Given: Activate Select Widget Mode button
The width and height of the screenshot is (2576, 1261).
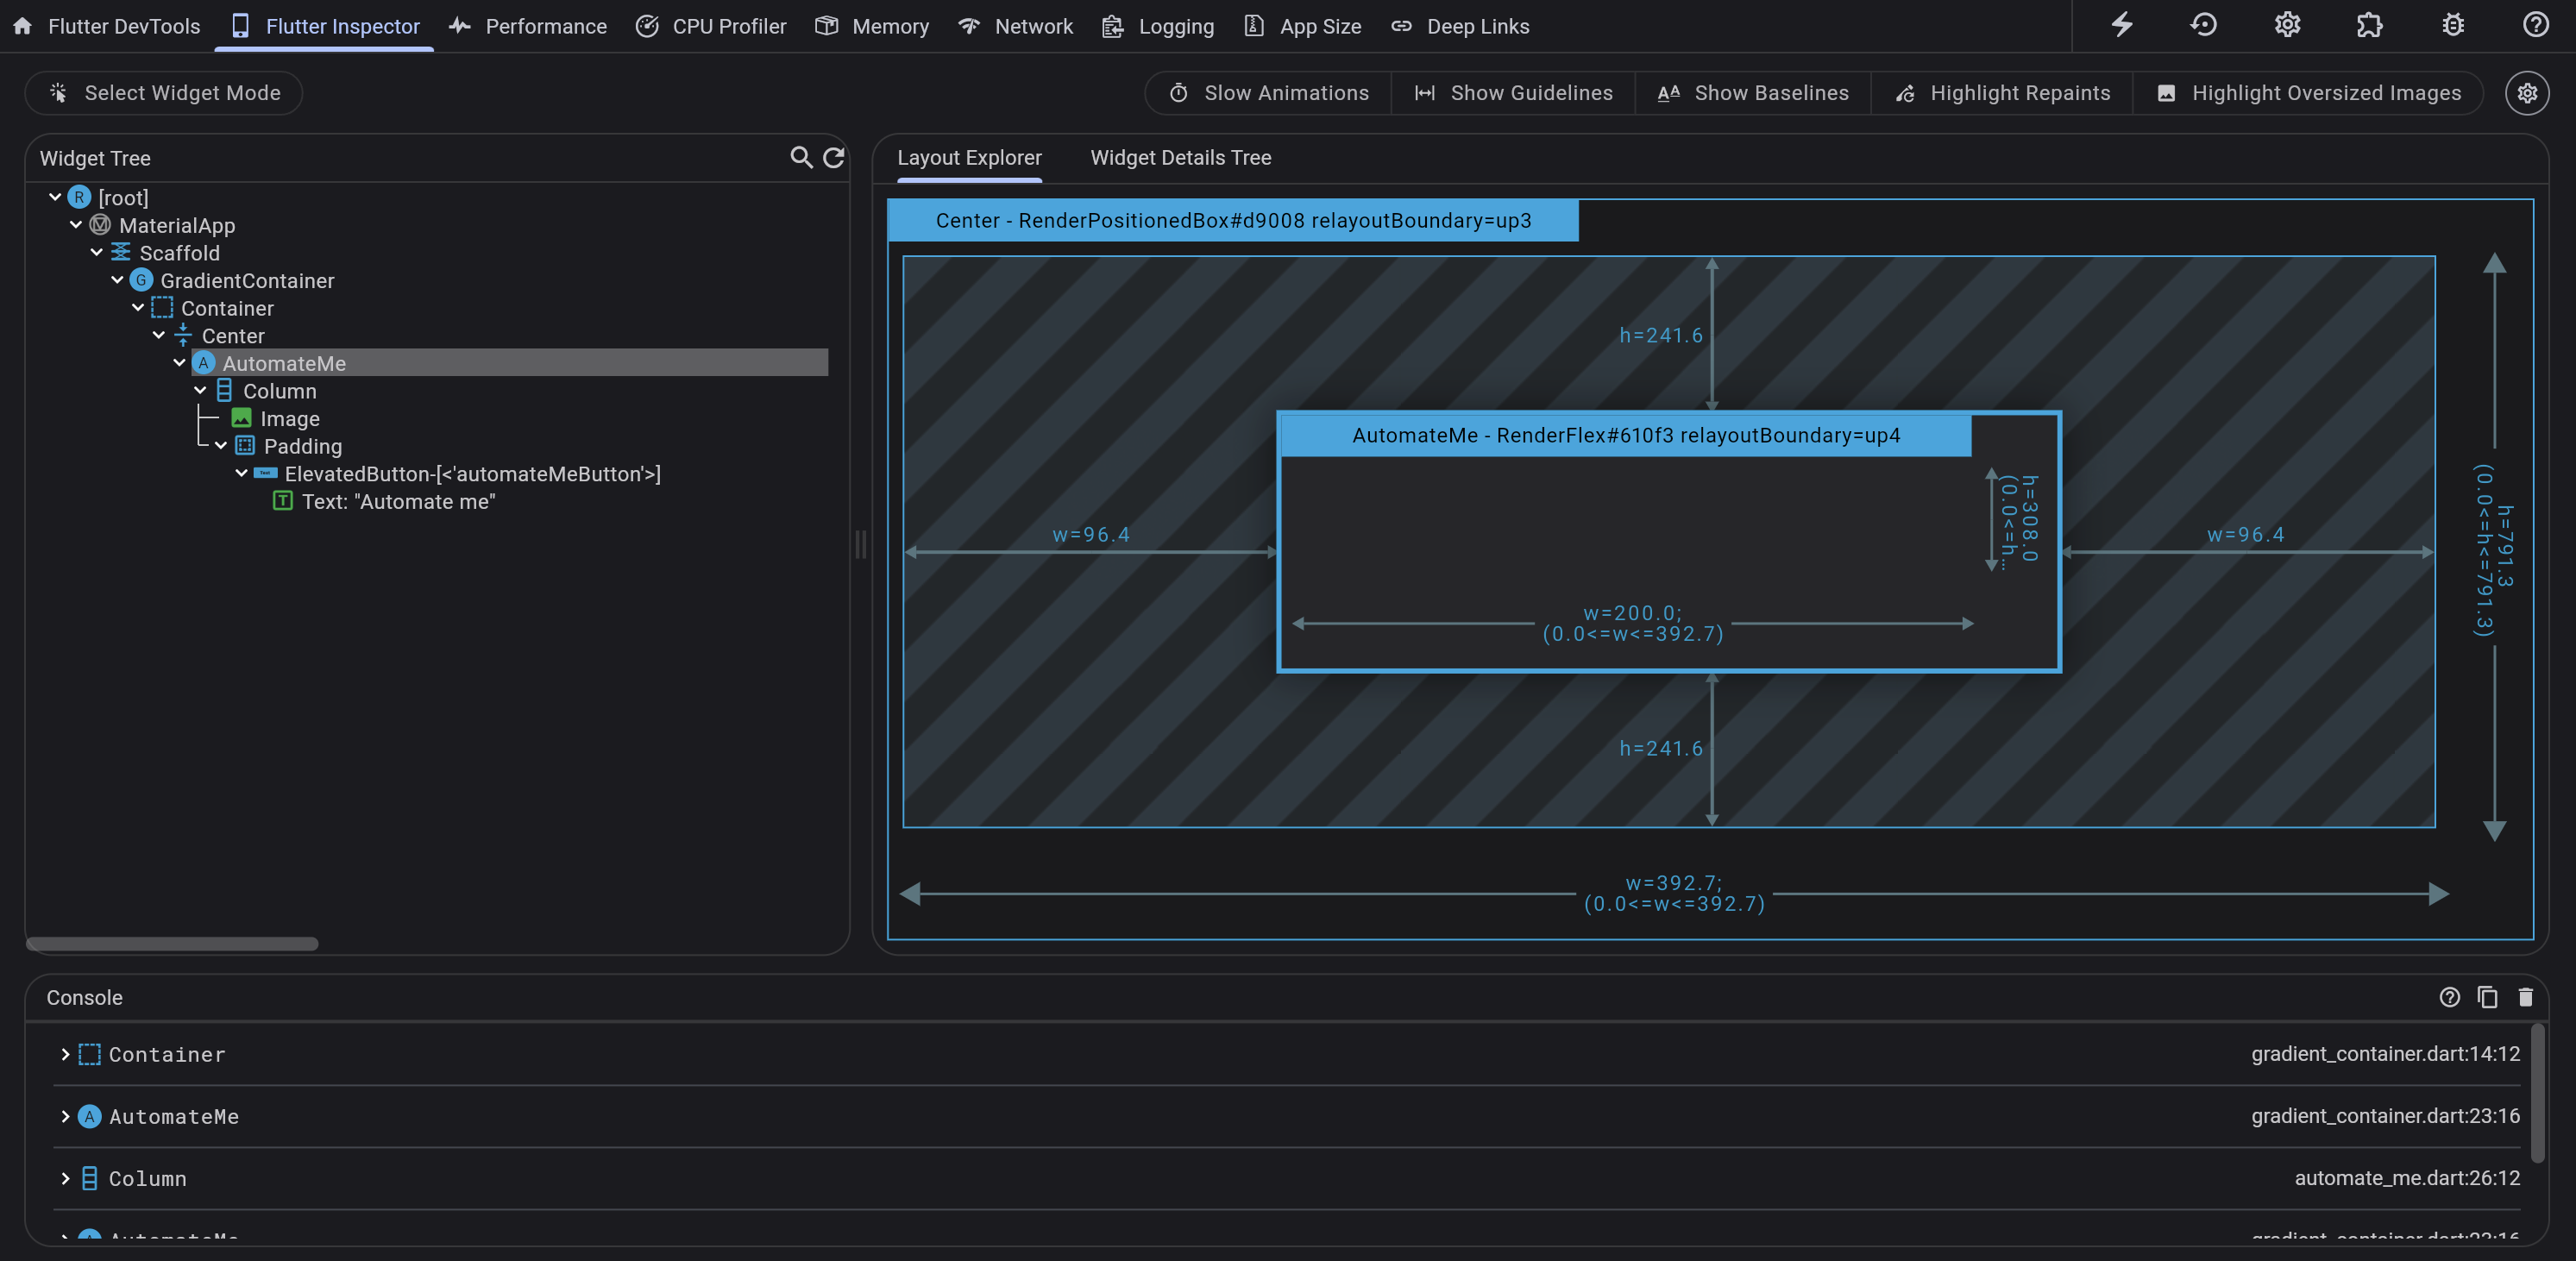Looking at the screenshot, I should pos(164,93).
